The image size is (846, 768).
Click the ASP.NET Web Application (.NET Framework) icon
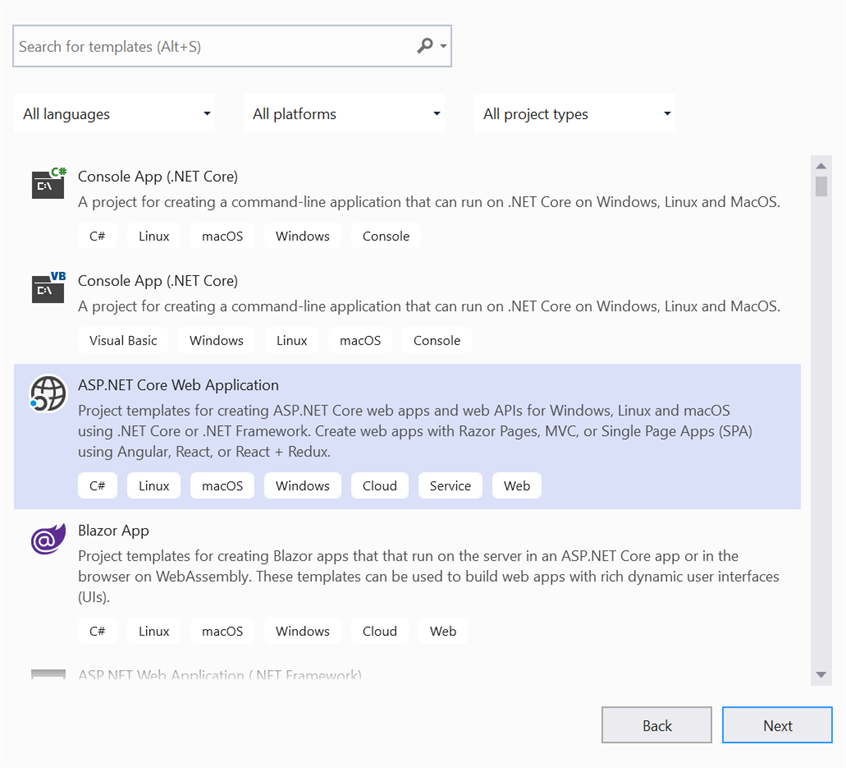click(47, 673)
